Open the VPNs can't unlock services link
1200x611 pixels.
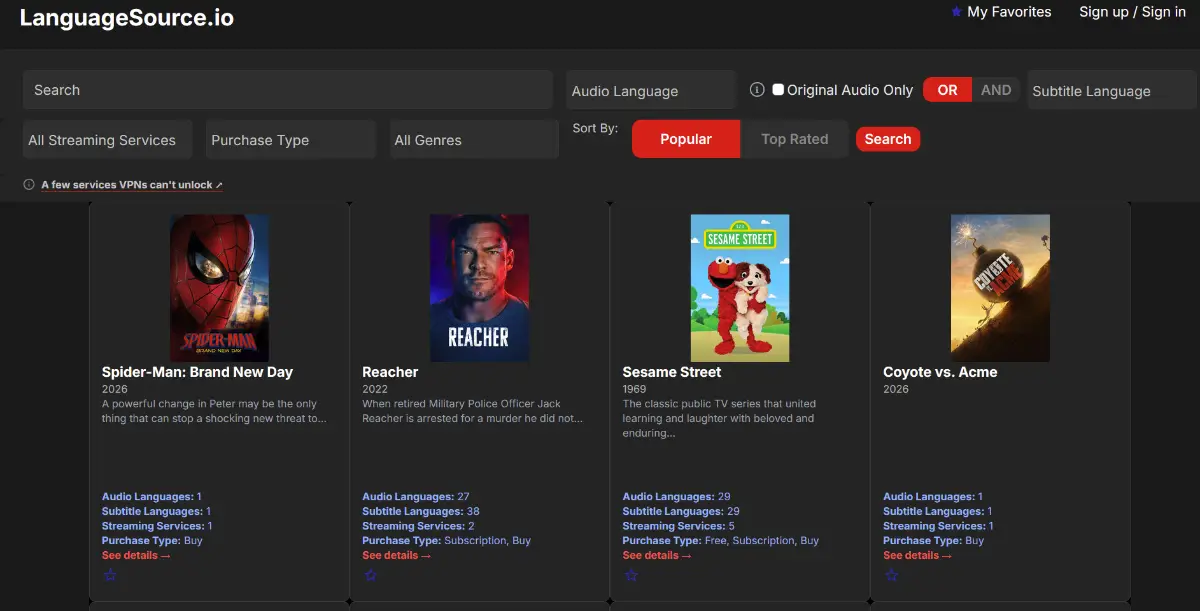(132, 185)
